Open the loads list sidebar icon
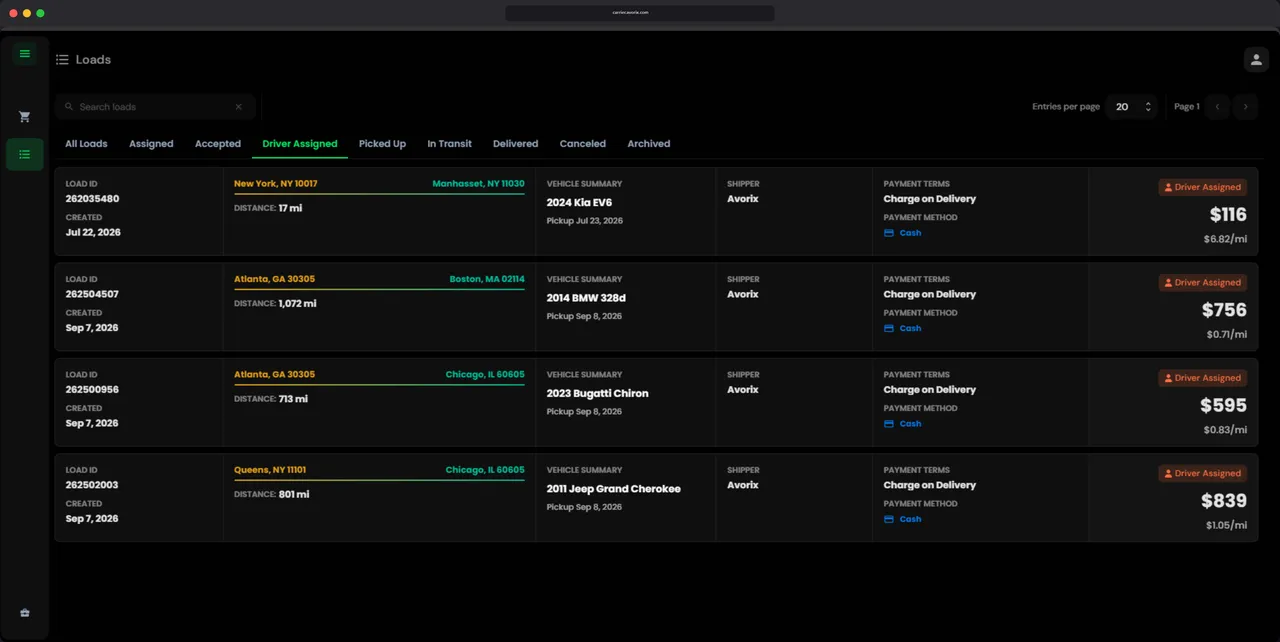This screenshot has height=642, width=1280. 25,154
